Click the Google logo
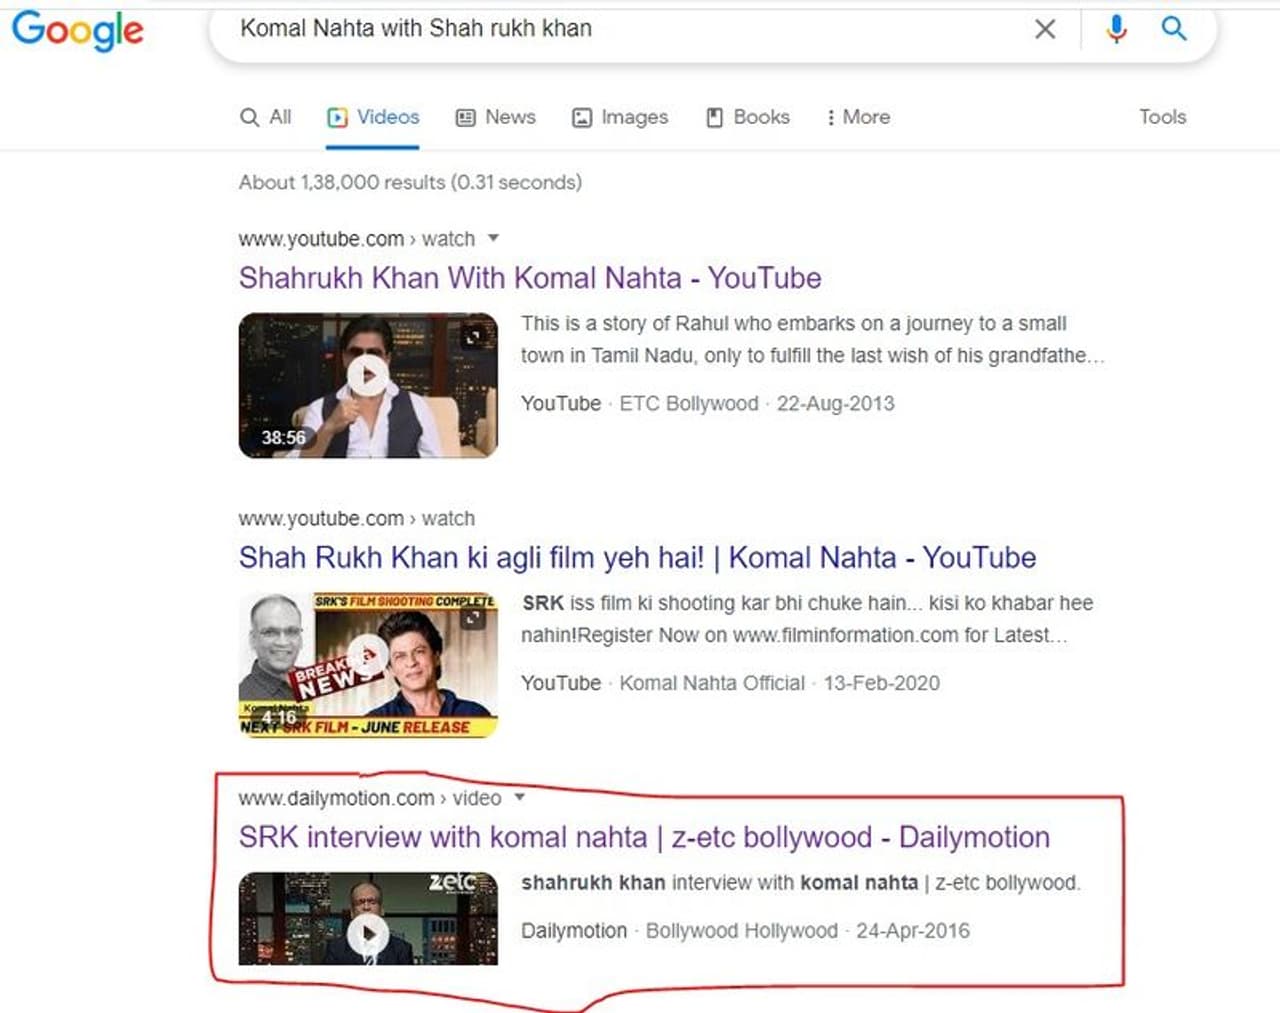Screen dimensions: 1280x1013 click(77, 30)
